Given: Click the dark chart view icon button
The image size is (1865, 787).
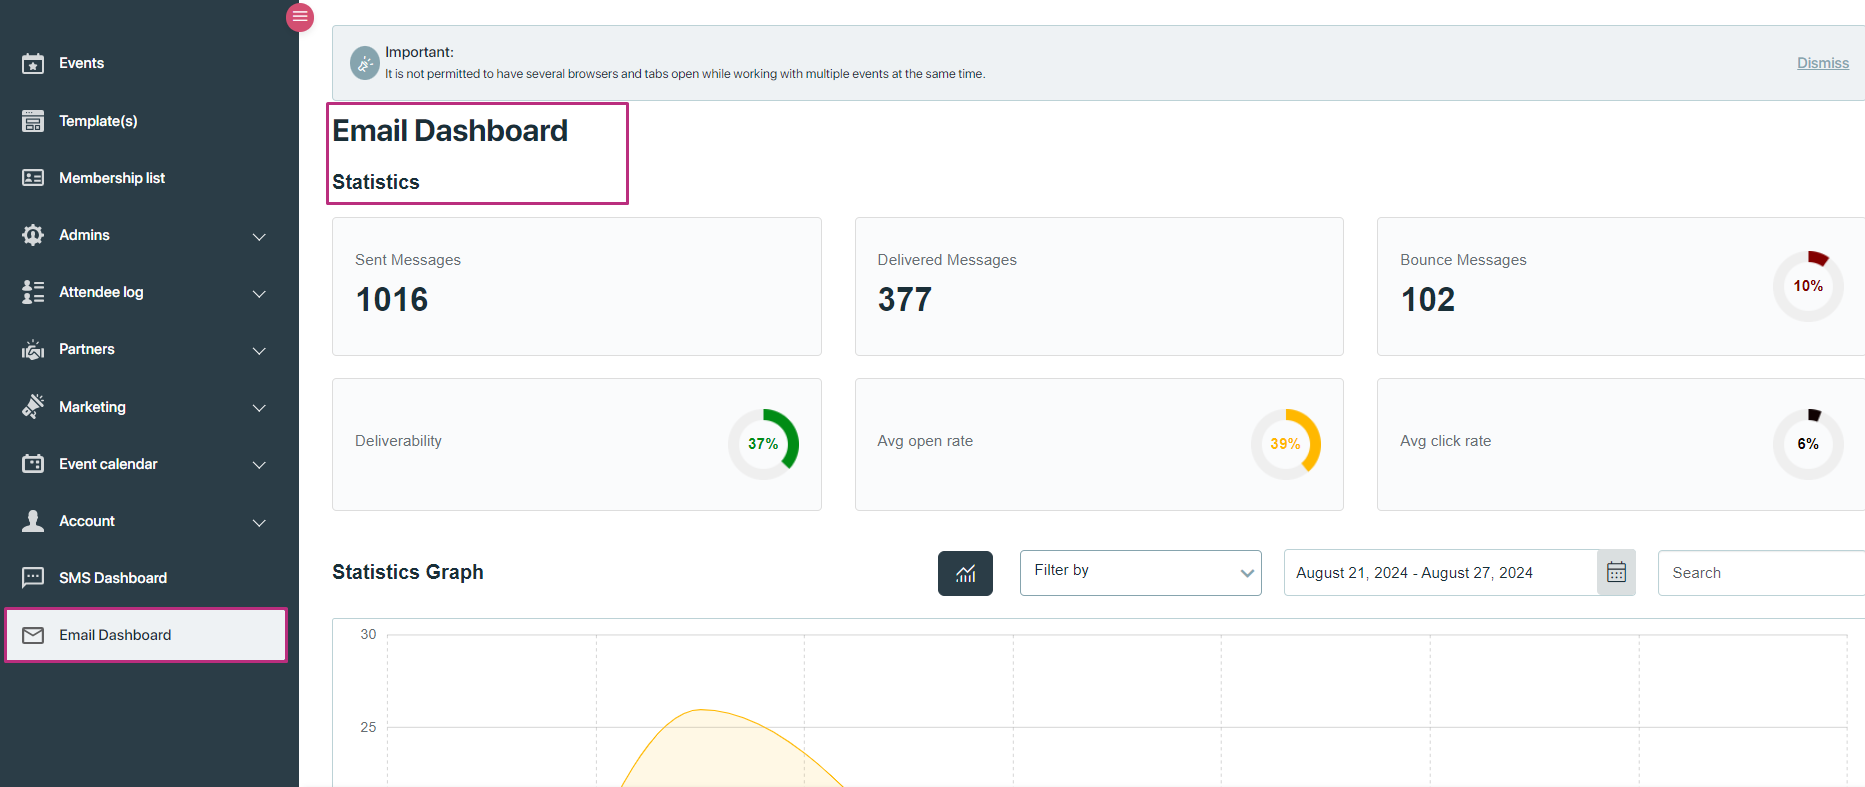Looking at the screenshot, I should (965, 573).
